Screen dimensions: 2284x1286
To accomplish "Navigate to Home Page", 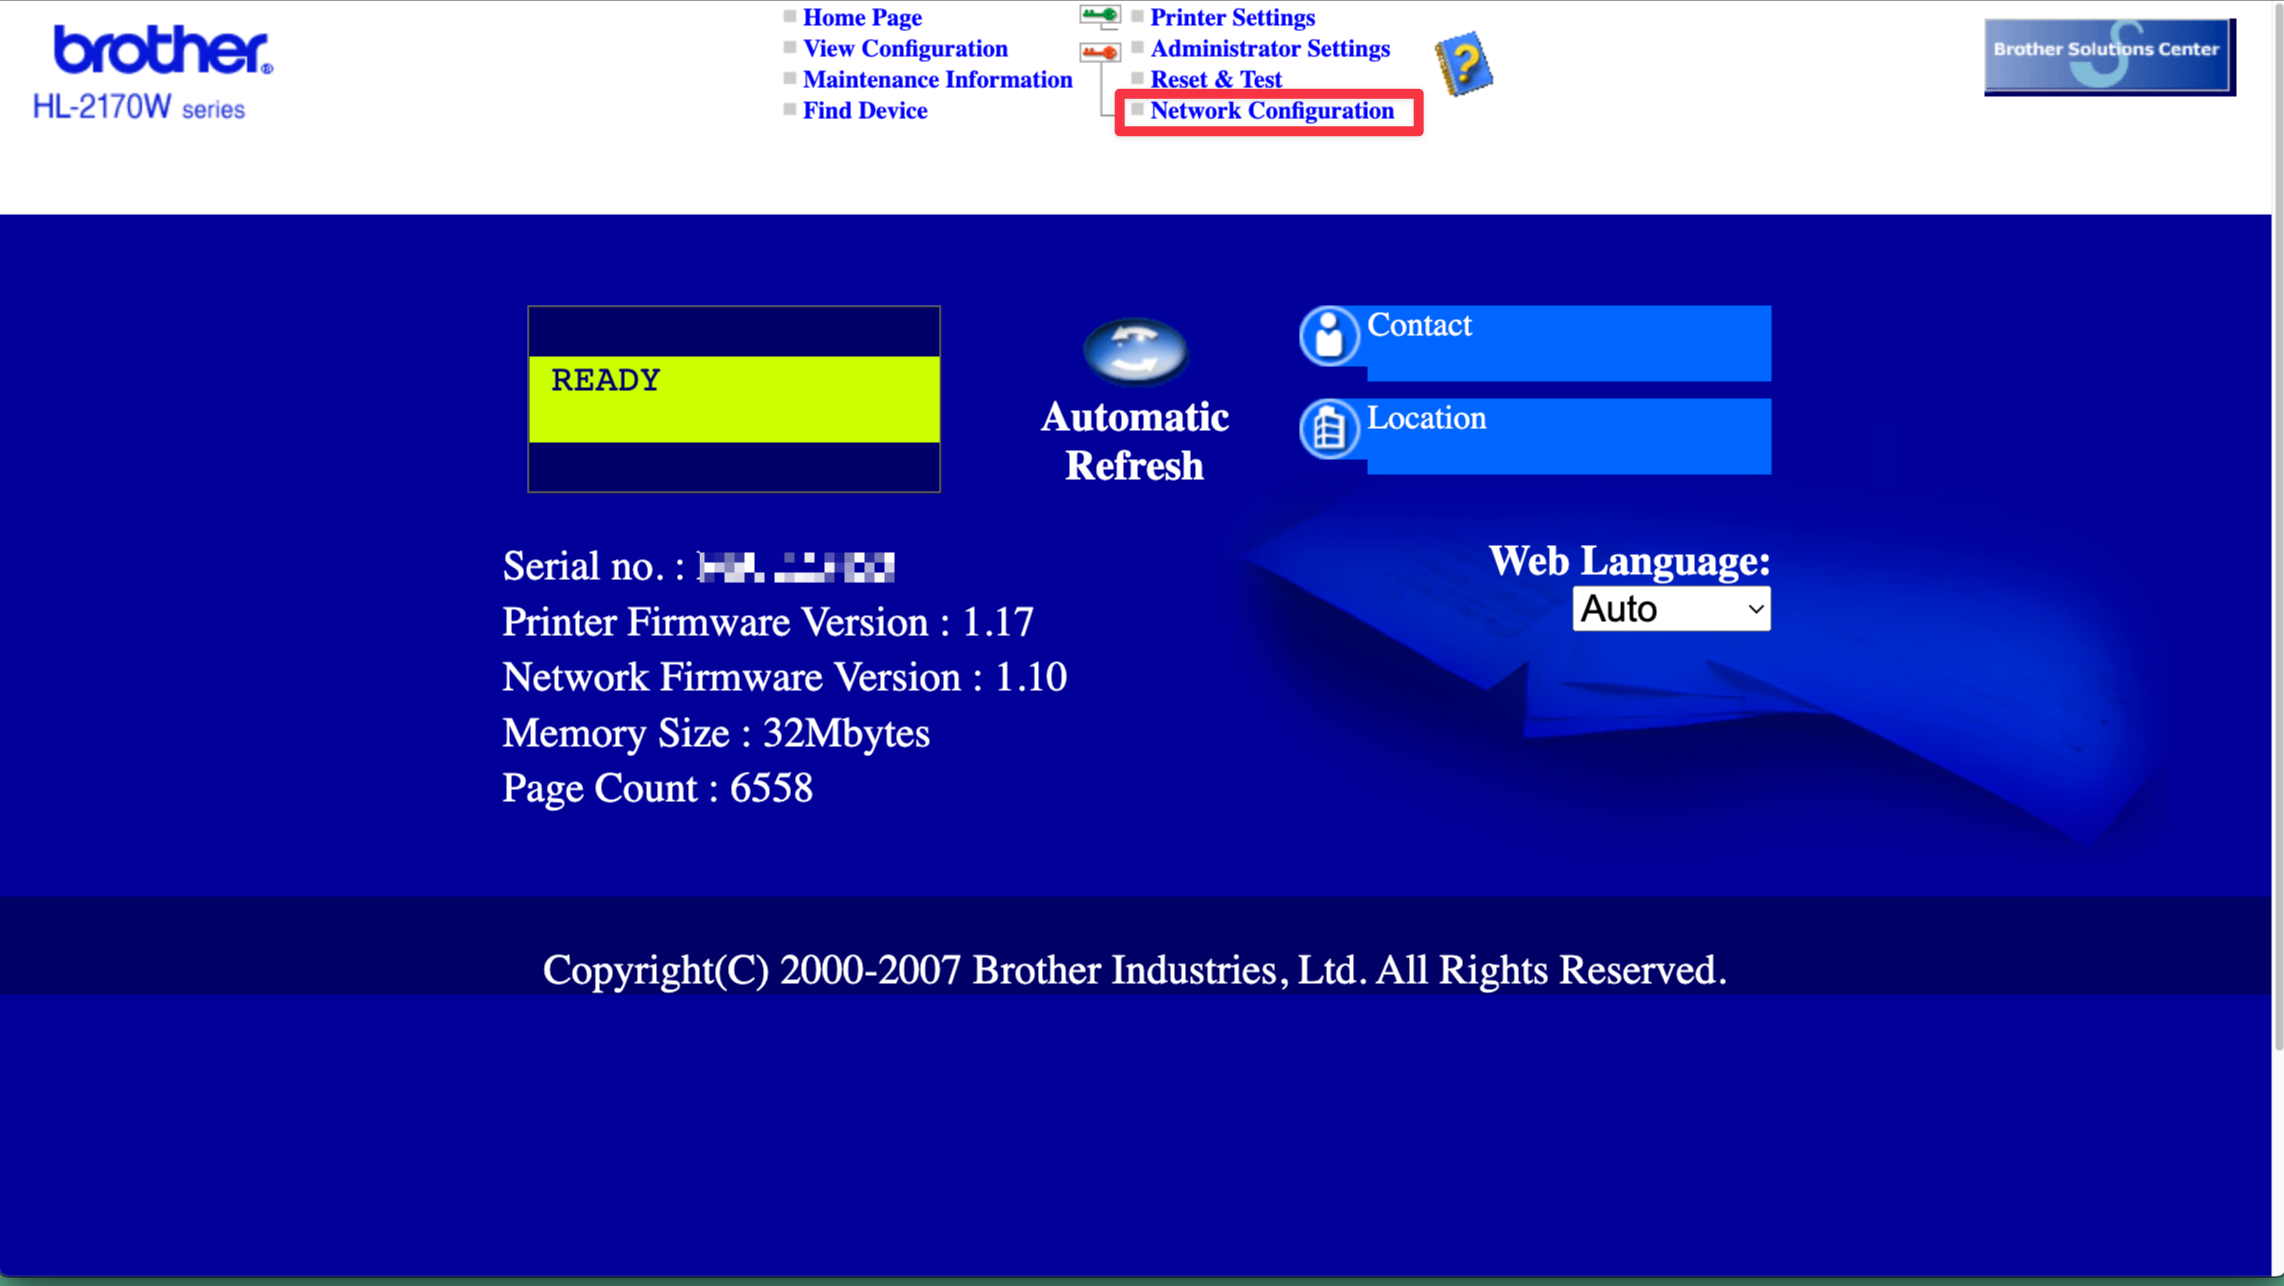I will coord(862,17).
